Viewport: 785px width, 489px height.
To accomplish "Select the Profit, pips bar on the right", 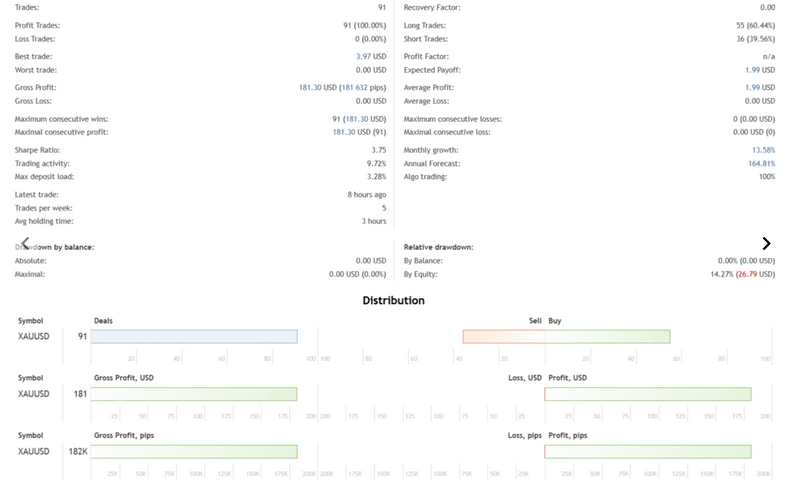I will tap(648, 451).
